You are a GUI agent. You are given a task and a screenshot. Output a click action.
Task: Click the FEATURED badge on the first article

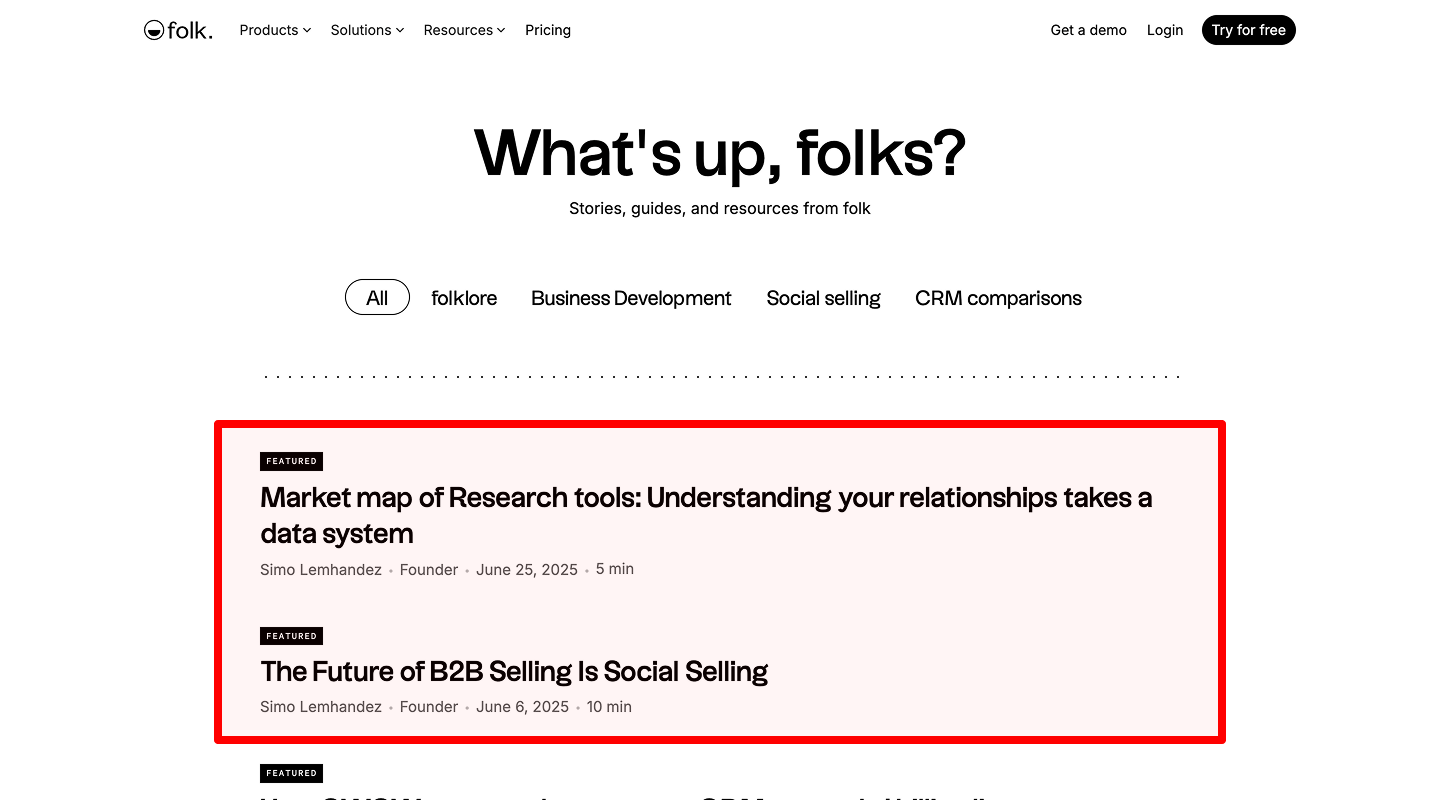(291, 461)
